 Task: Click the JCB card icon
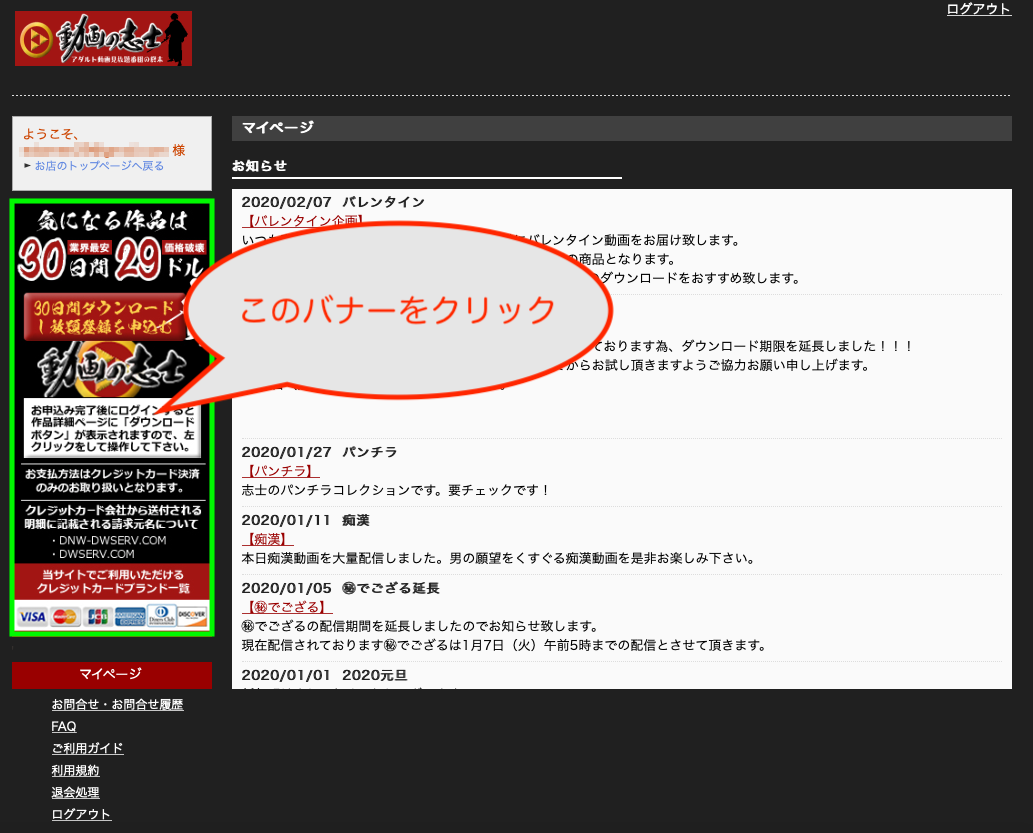pyautogui.click(x=97, y=616)
